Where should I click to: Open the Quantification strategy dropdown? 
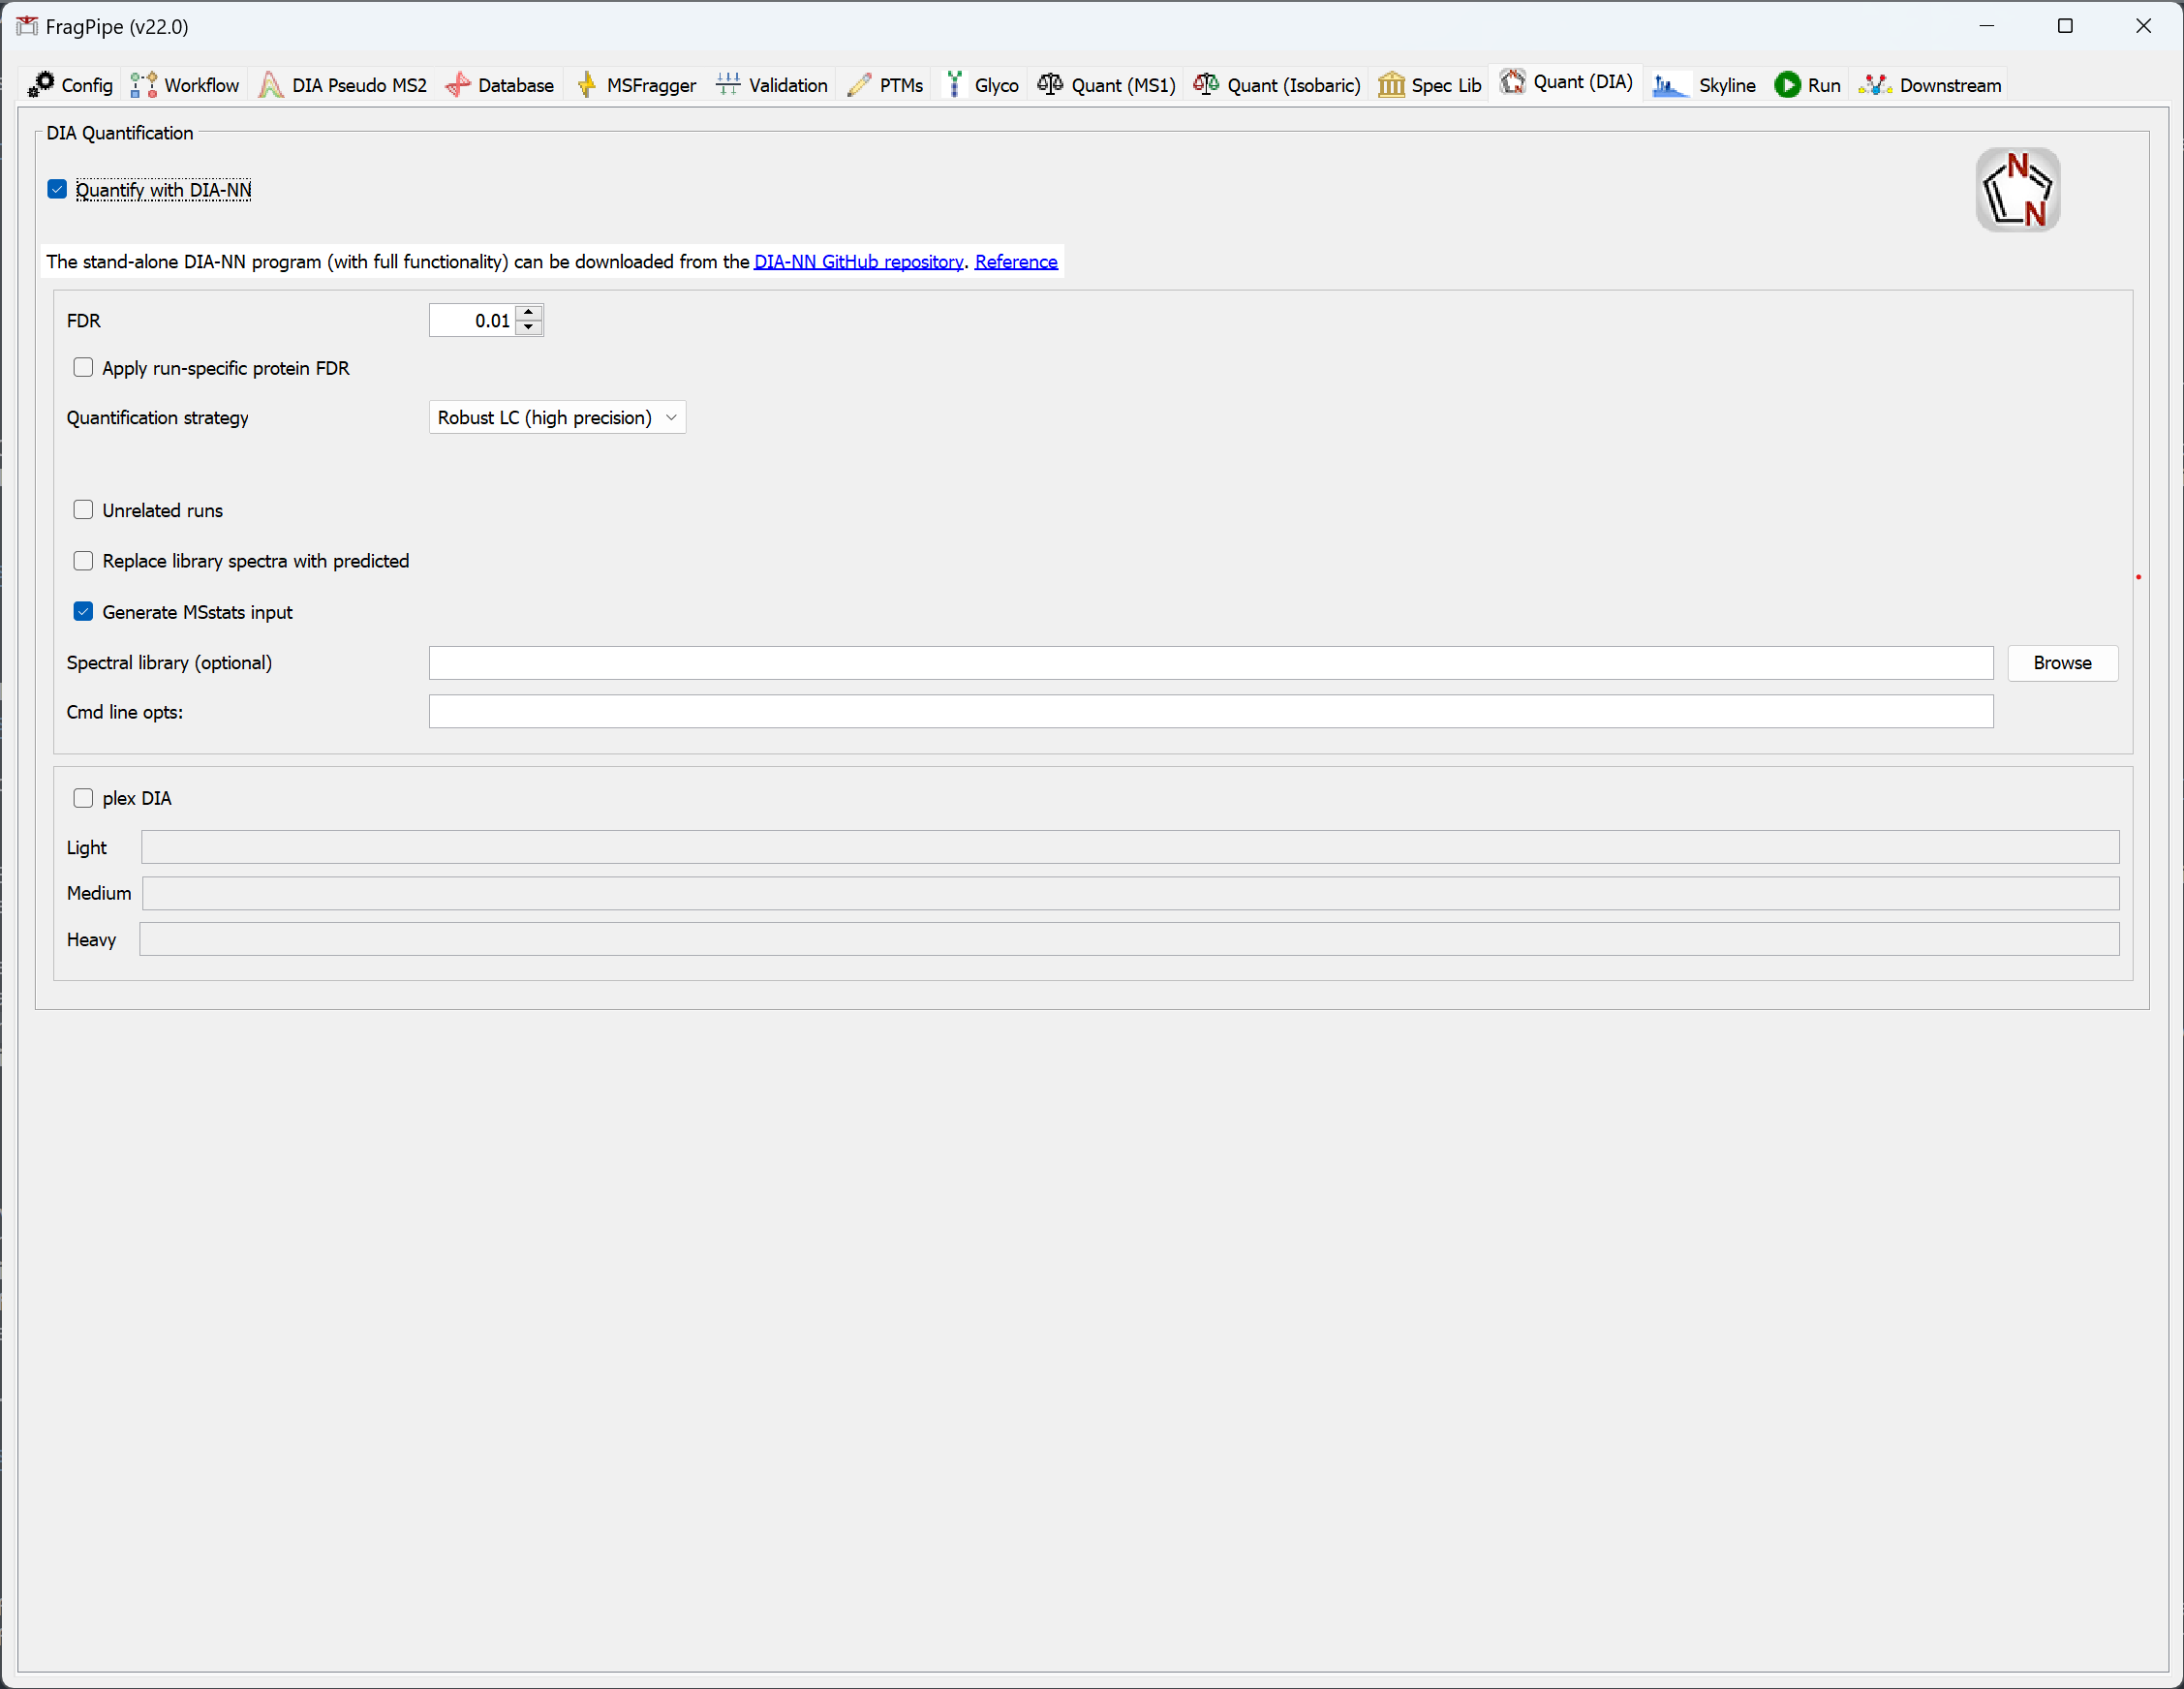[557, 418]
